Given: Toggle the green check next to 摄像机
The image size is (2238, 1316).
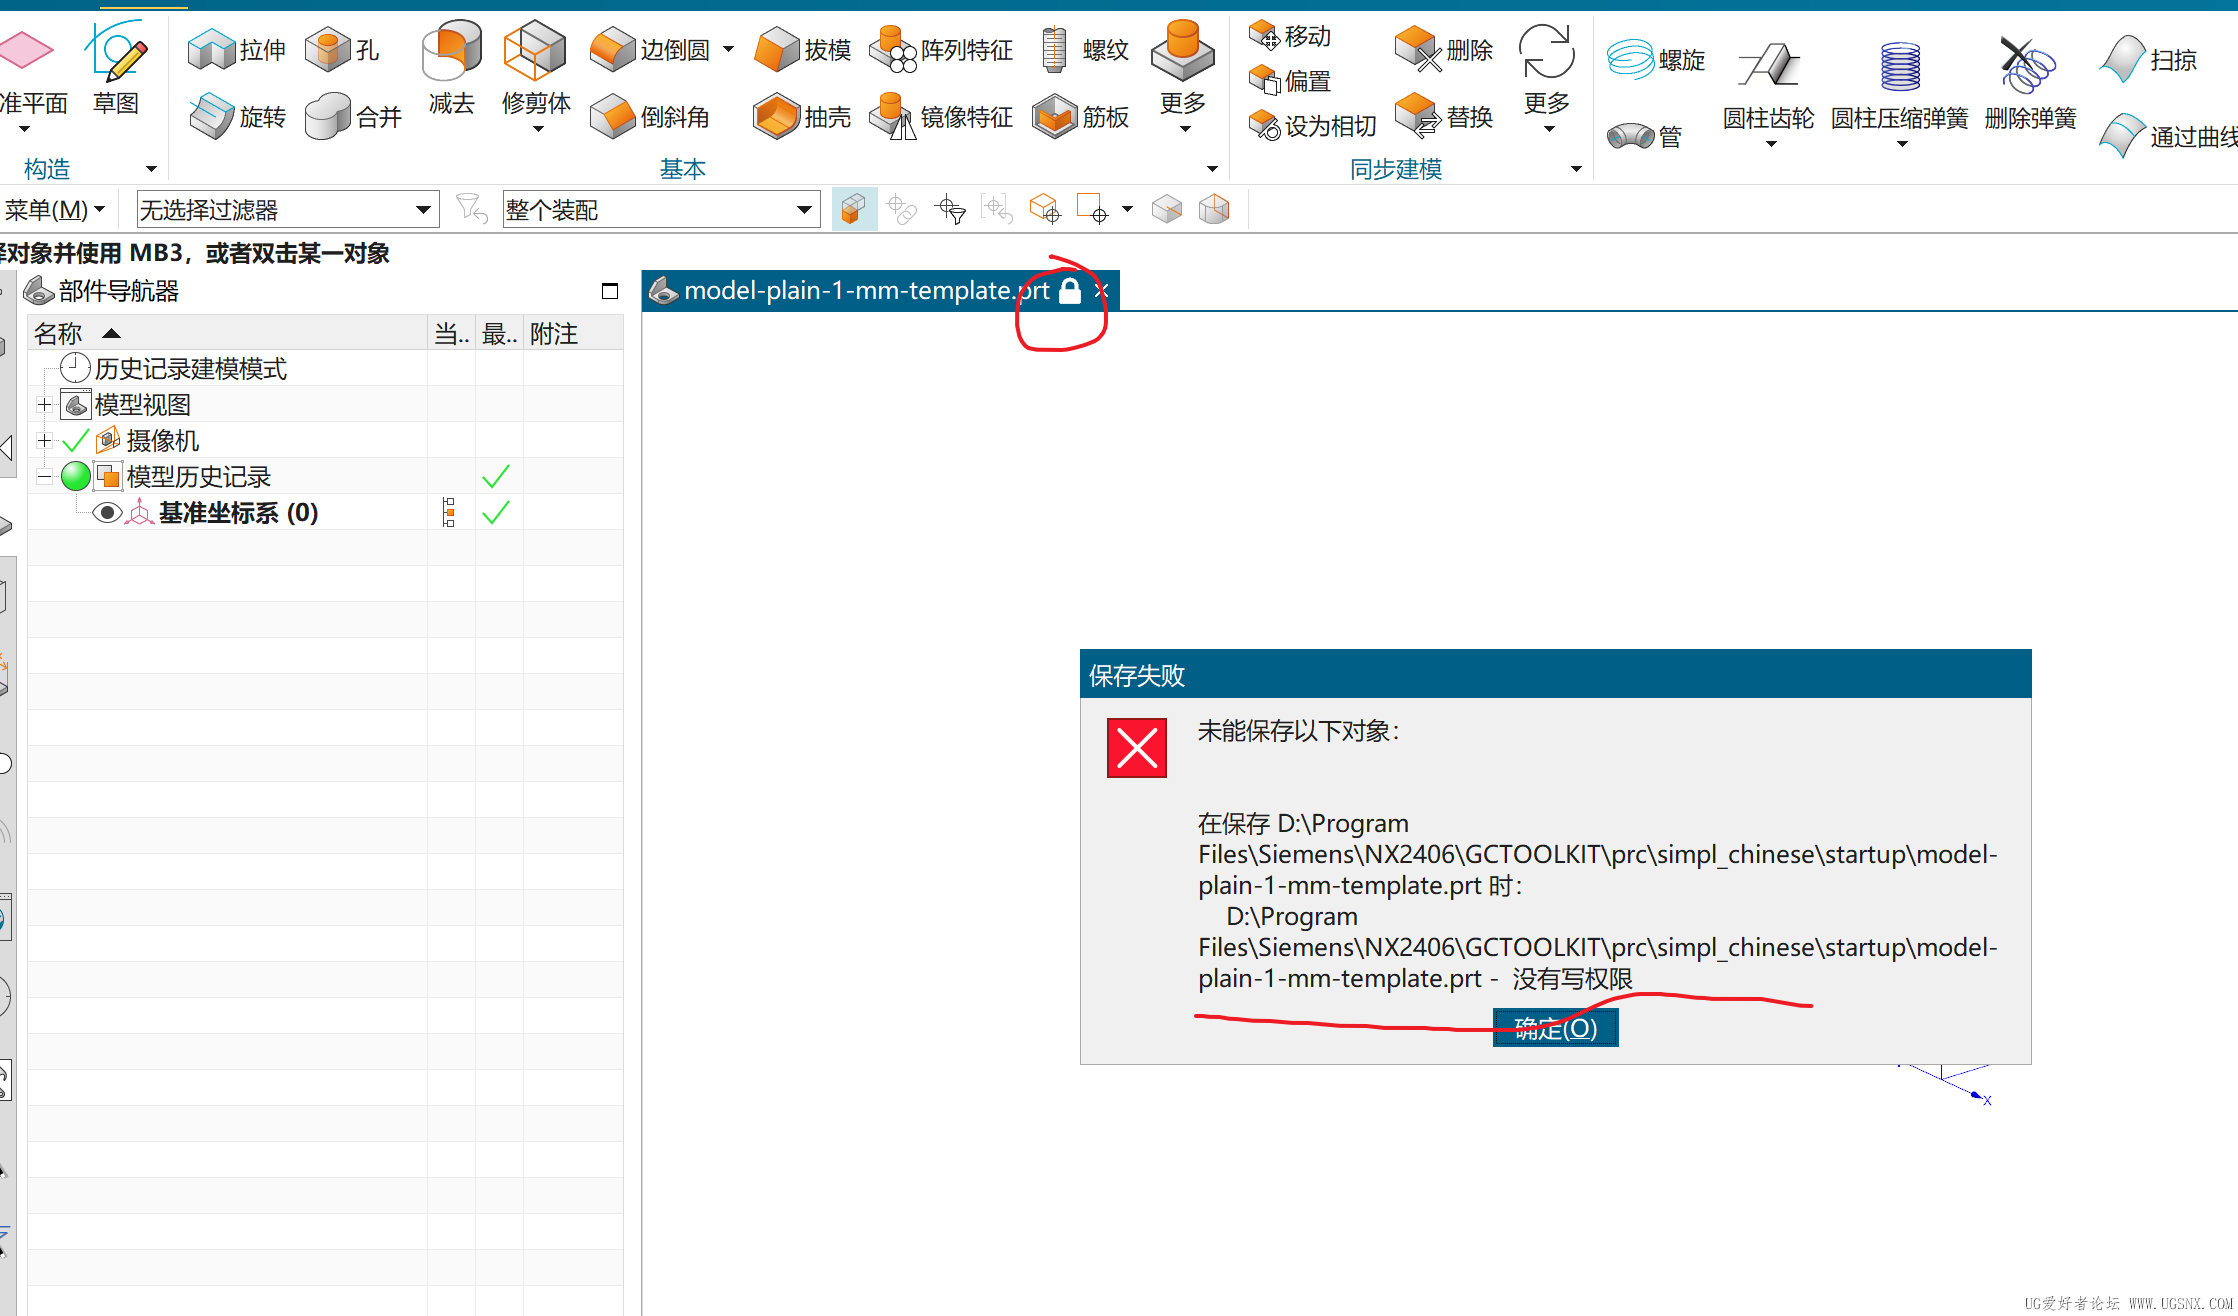Looking at the screenshot, I should pyautogui.click(x=76, y=441).
